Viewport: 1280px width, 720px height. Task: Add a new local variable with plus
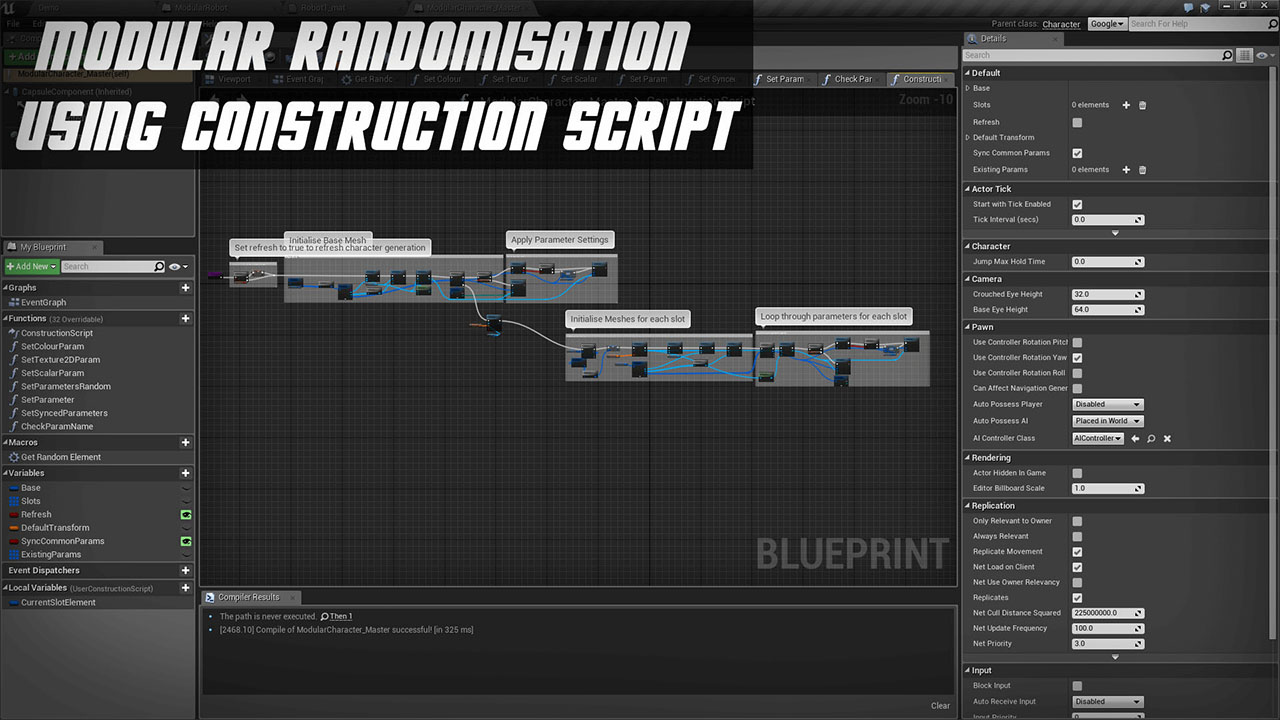coord(185,588)
